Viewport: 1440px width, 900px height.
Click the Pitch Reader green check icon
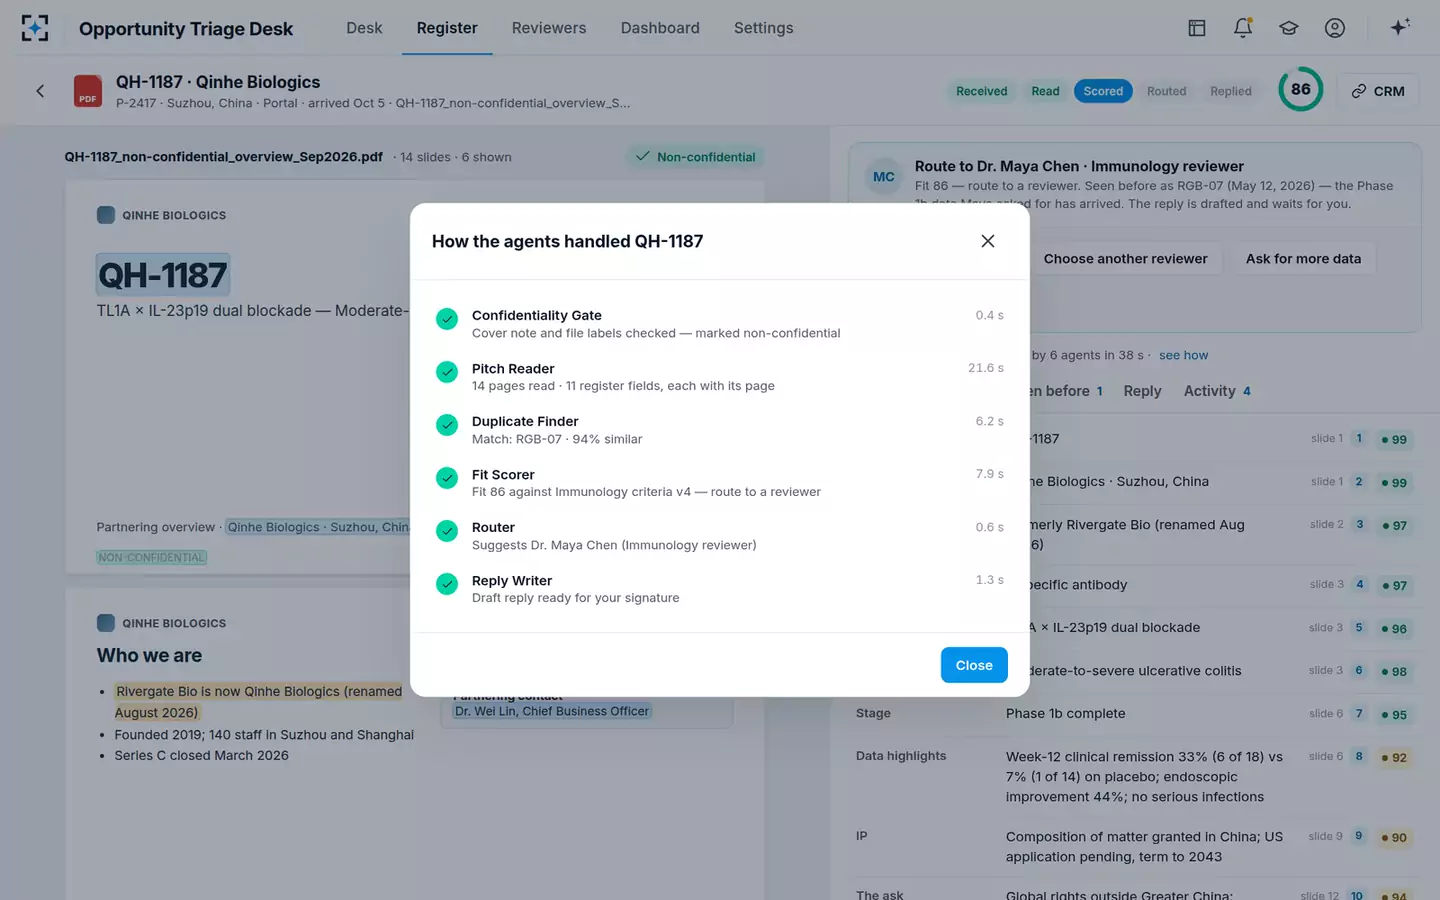click(x=447, y=372)
